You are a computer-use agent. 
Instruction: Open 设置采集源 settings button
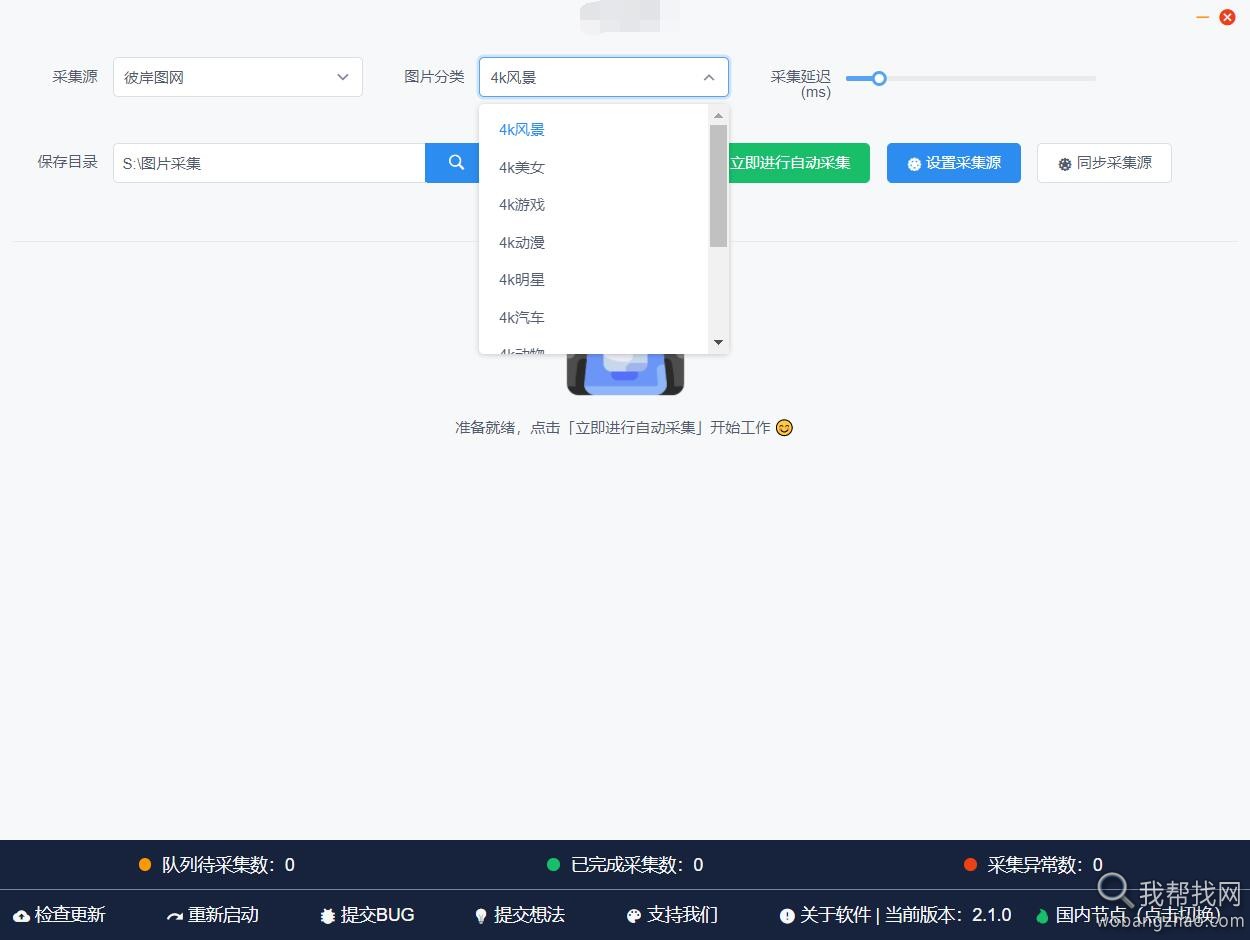click(x=954, y=163)
